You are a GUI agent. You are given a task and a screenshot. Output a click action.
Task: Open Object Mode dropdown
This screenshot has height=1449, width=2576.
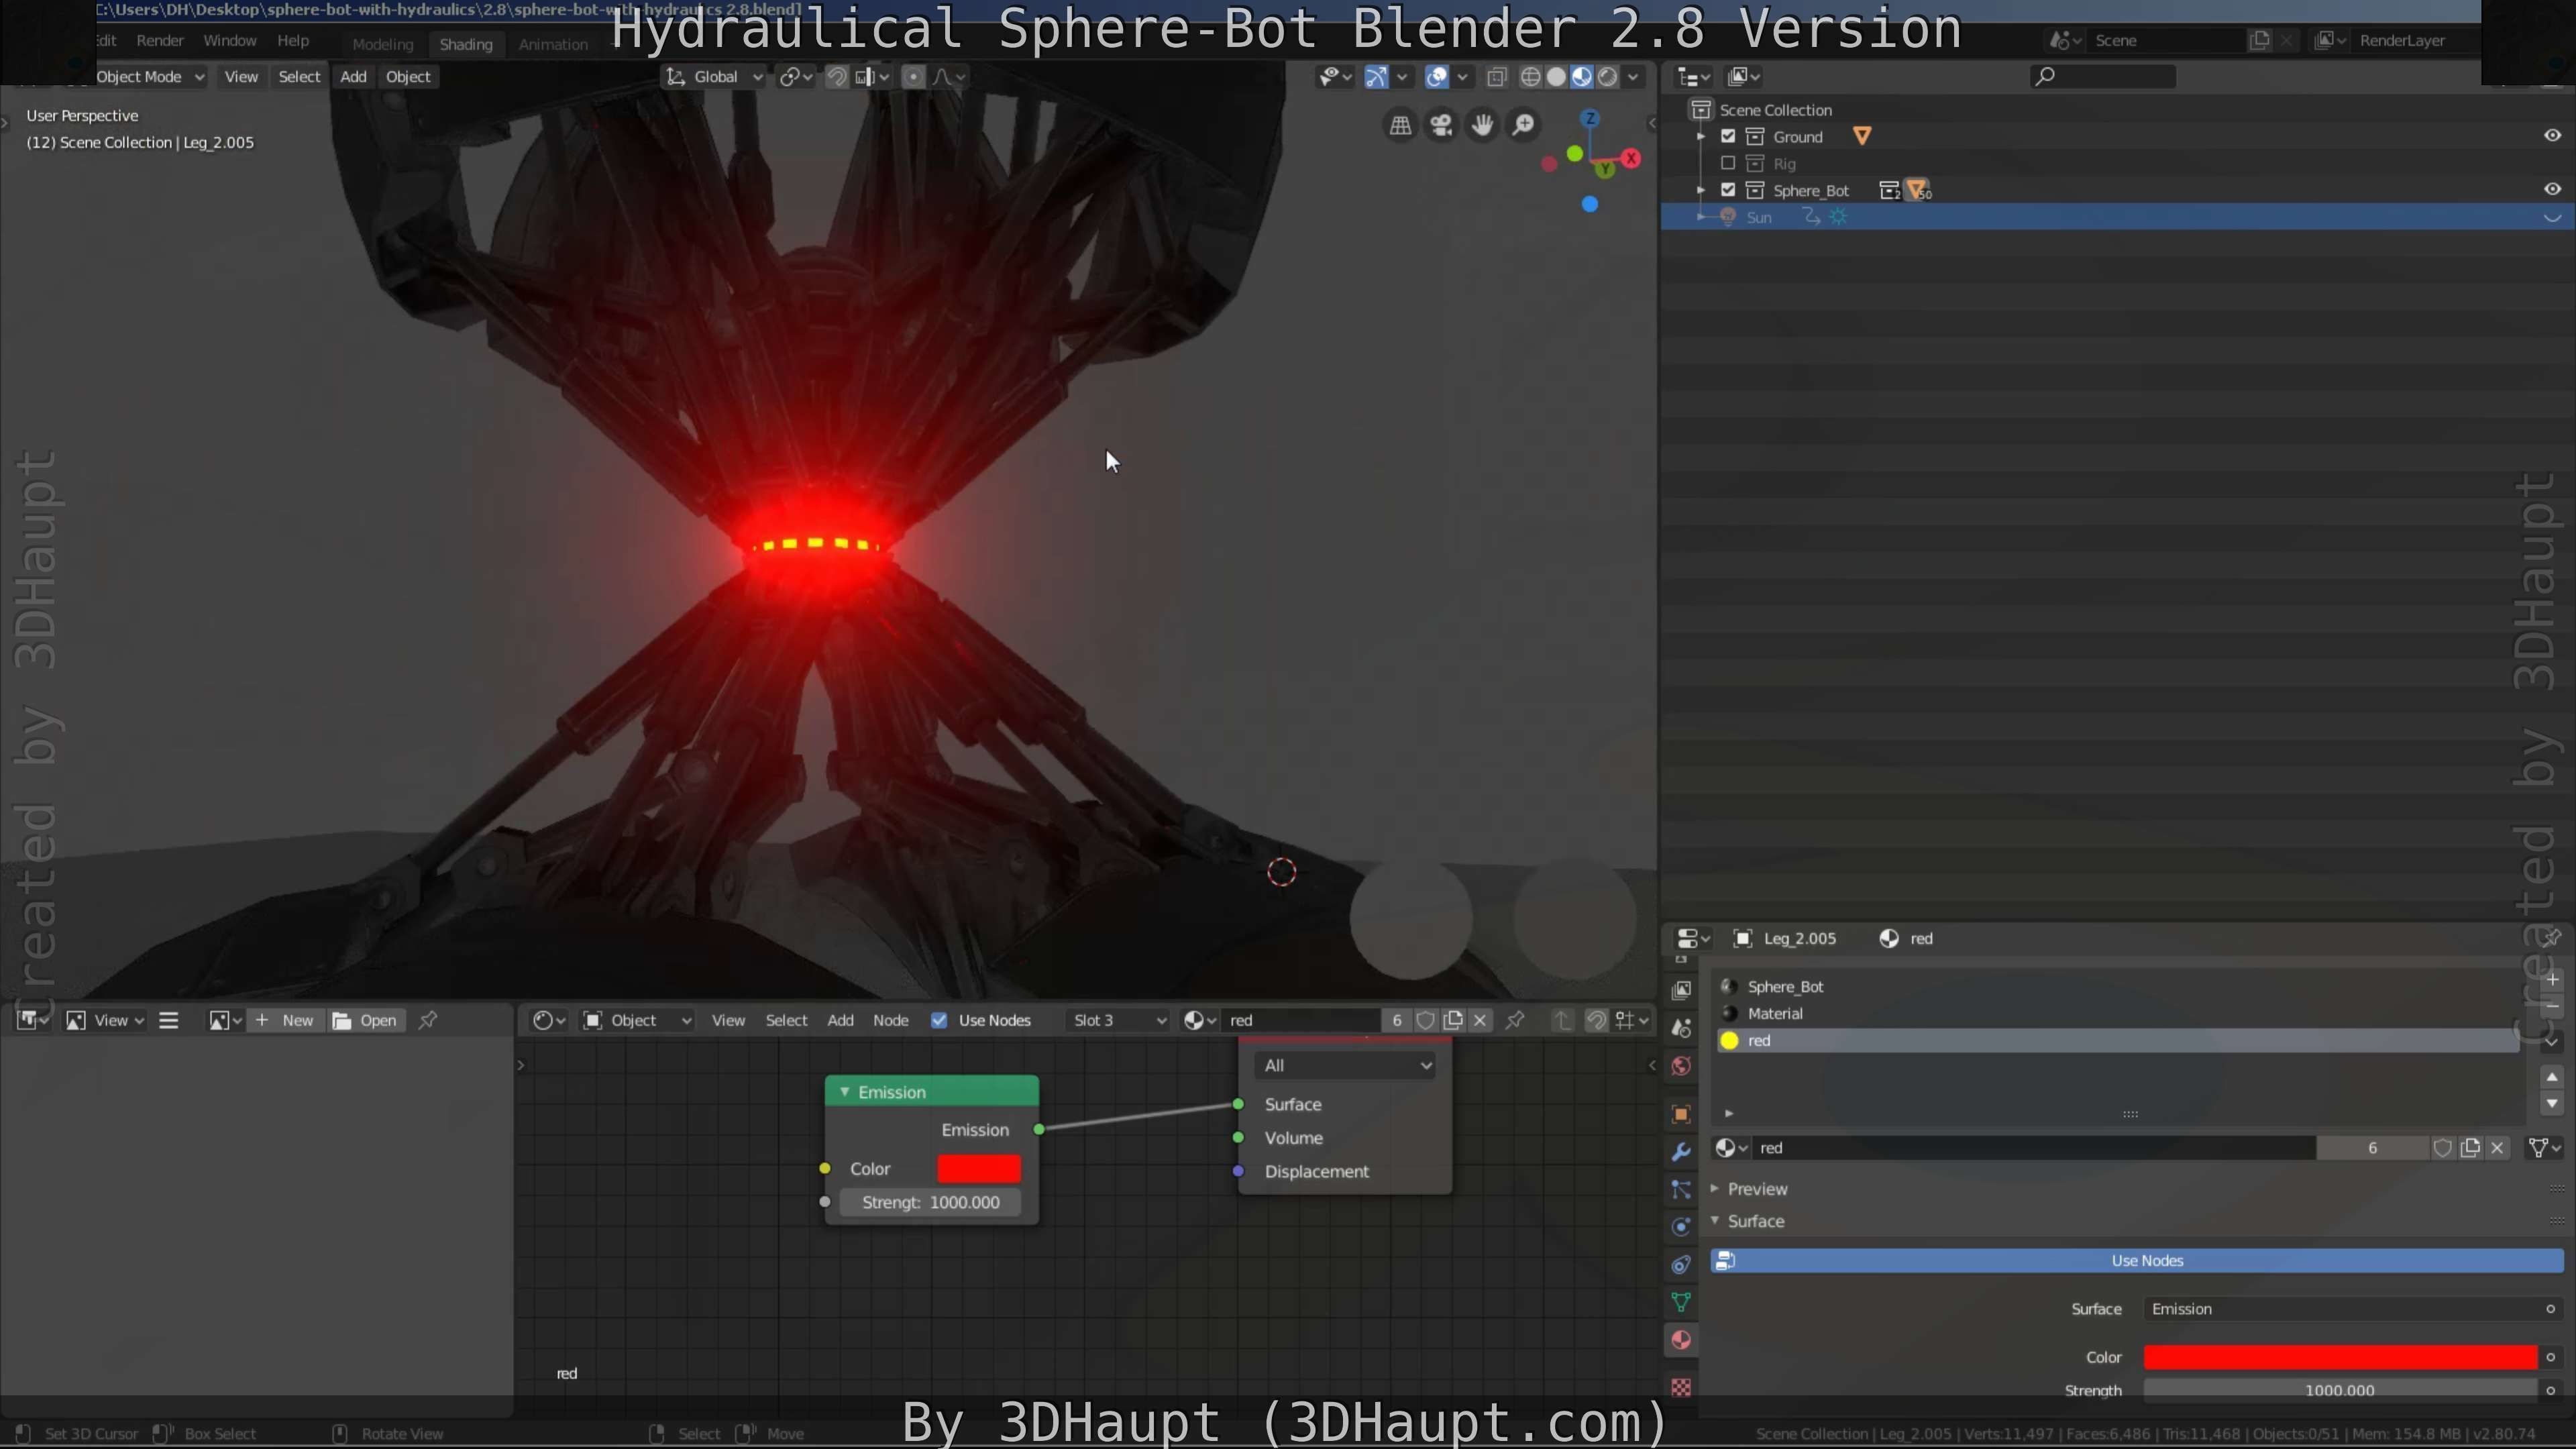(150, 77)
